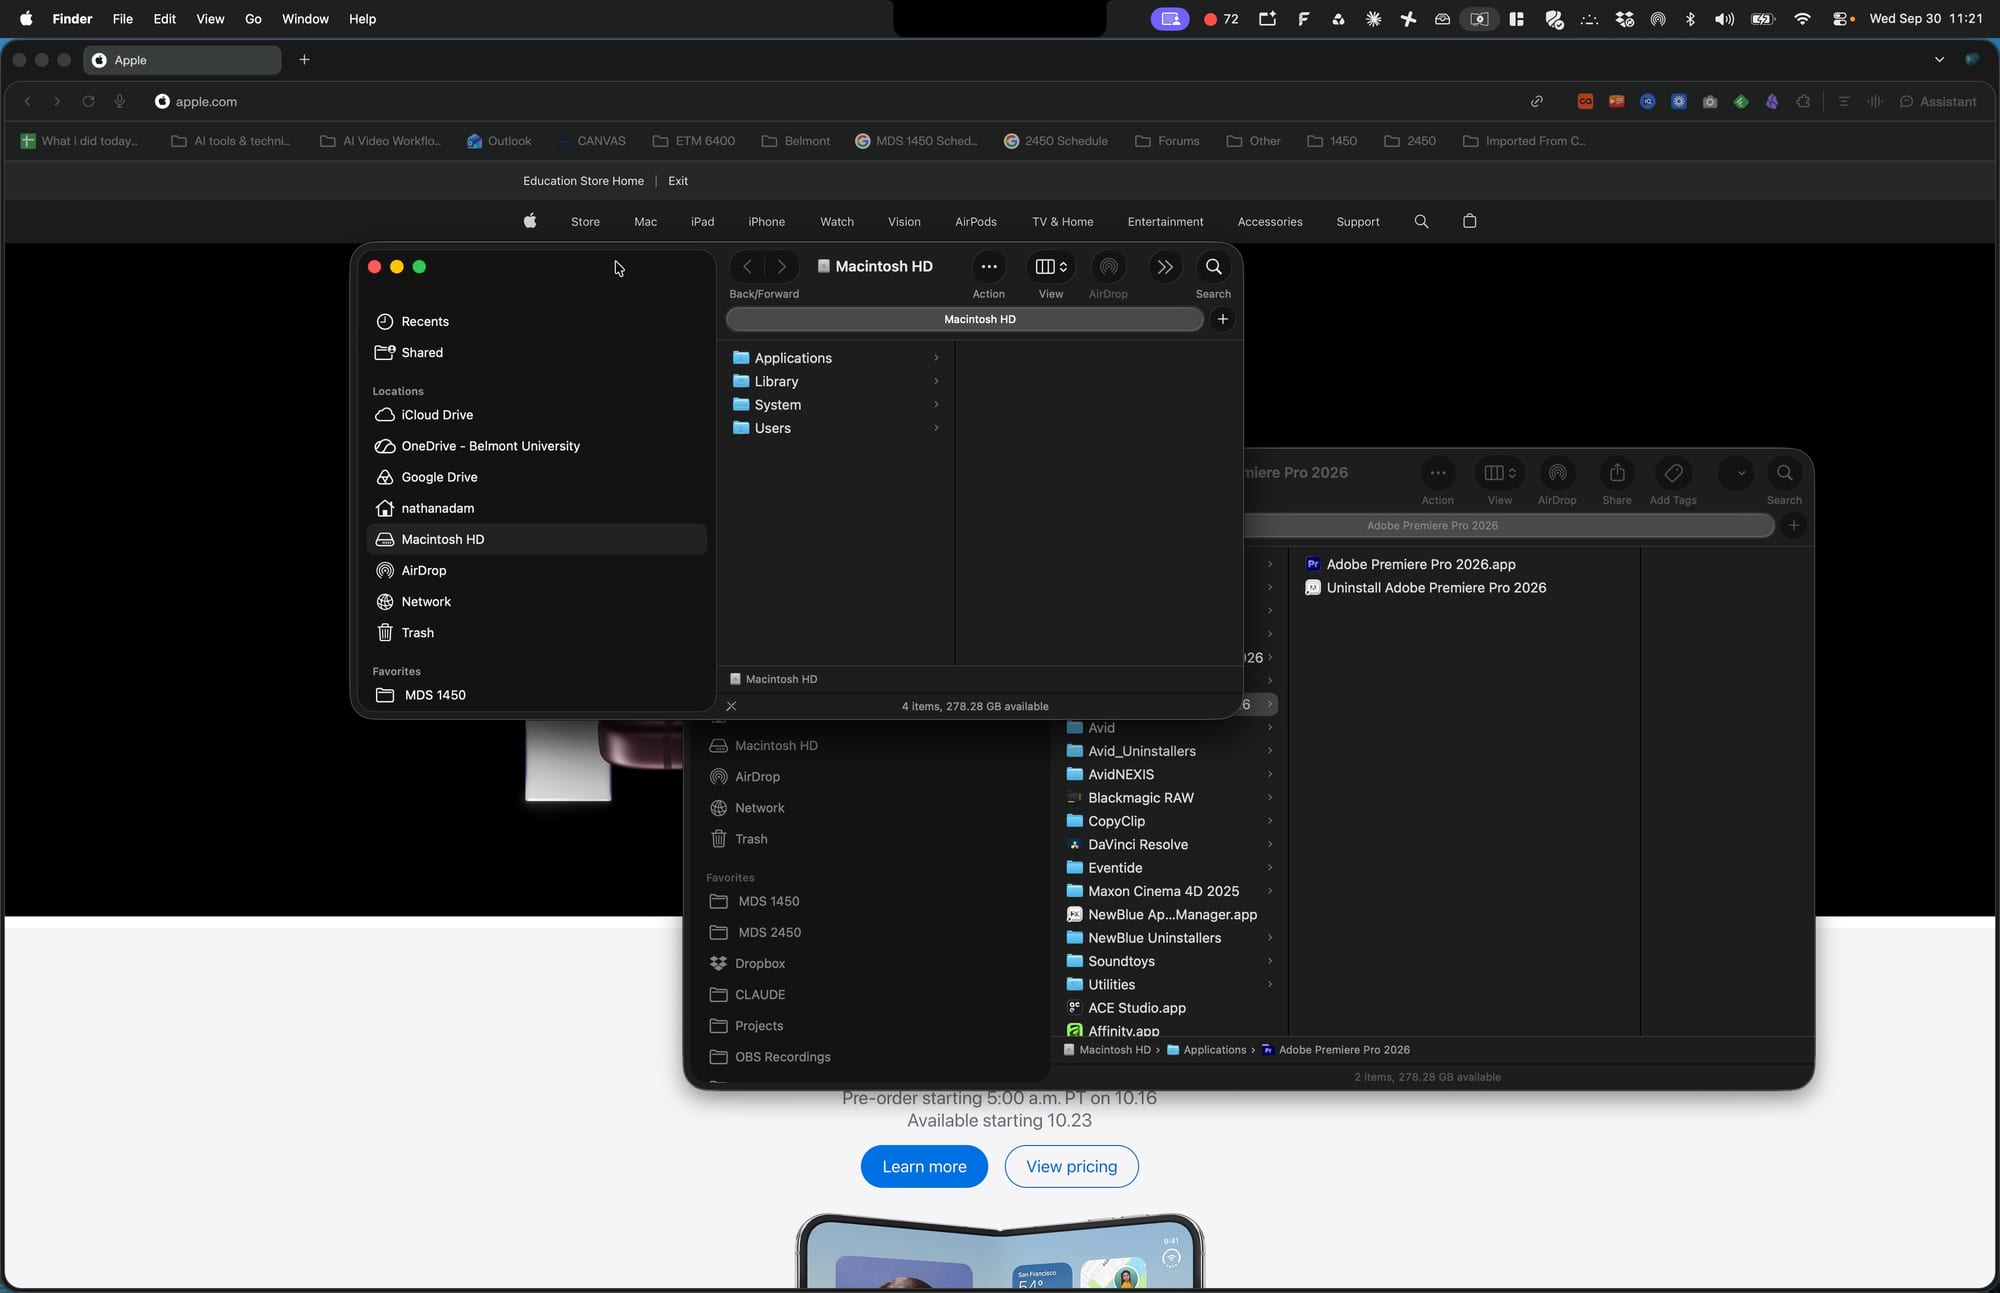2000x1293 pixels.
Task: Hide the path bar with X icon
Action: click(731, 706)
